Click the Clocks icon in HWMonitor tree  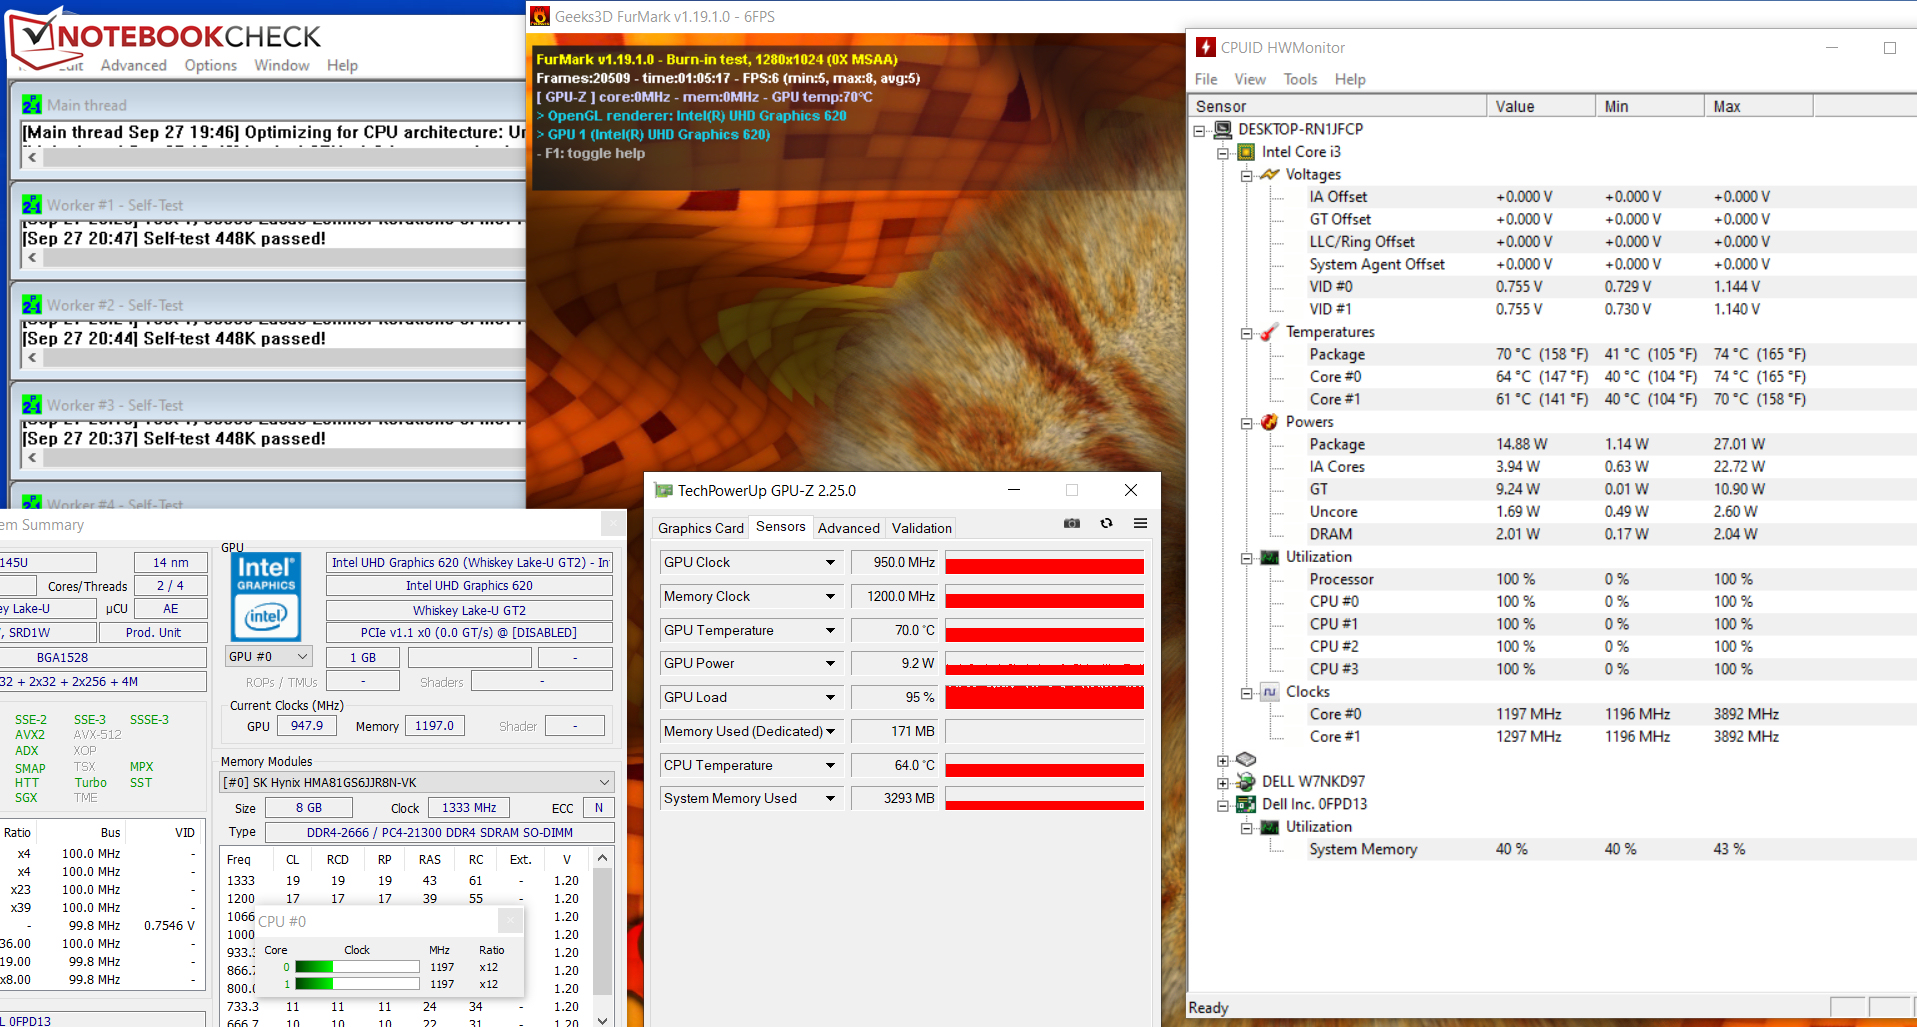click(x=1270, y=692)
